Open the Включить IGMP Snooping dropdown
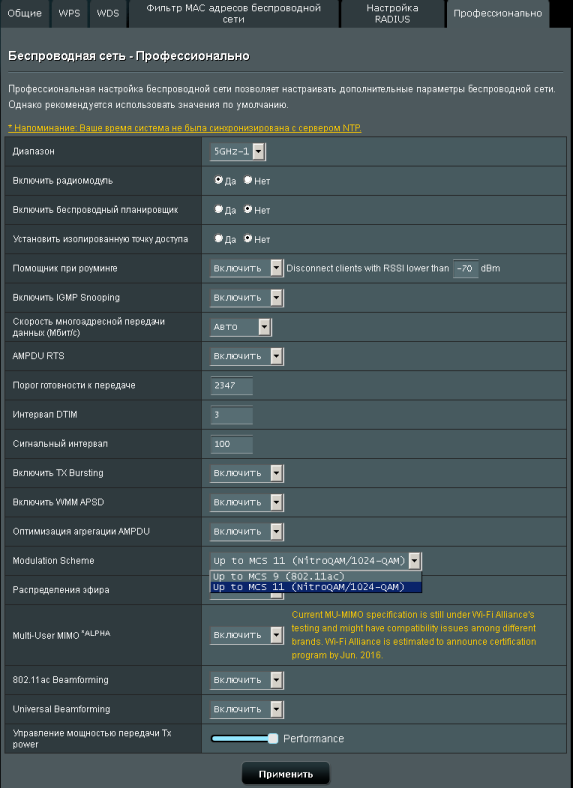Viewport: 573px width, 788px height. point(247,298)
